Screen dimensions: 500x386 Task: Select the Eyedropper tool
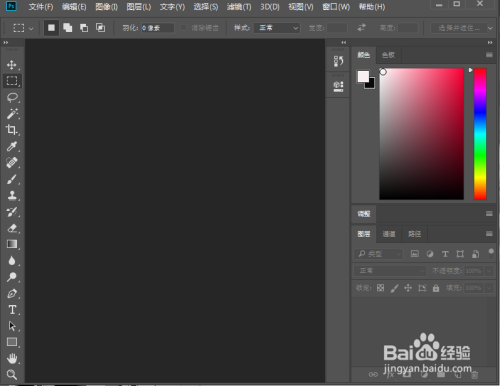tap(12, 146)
